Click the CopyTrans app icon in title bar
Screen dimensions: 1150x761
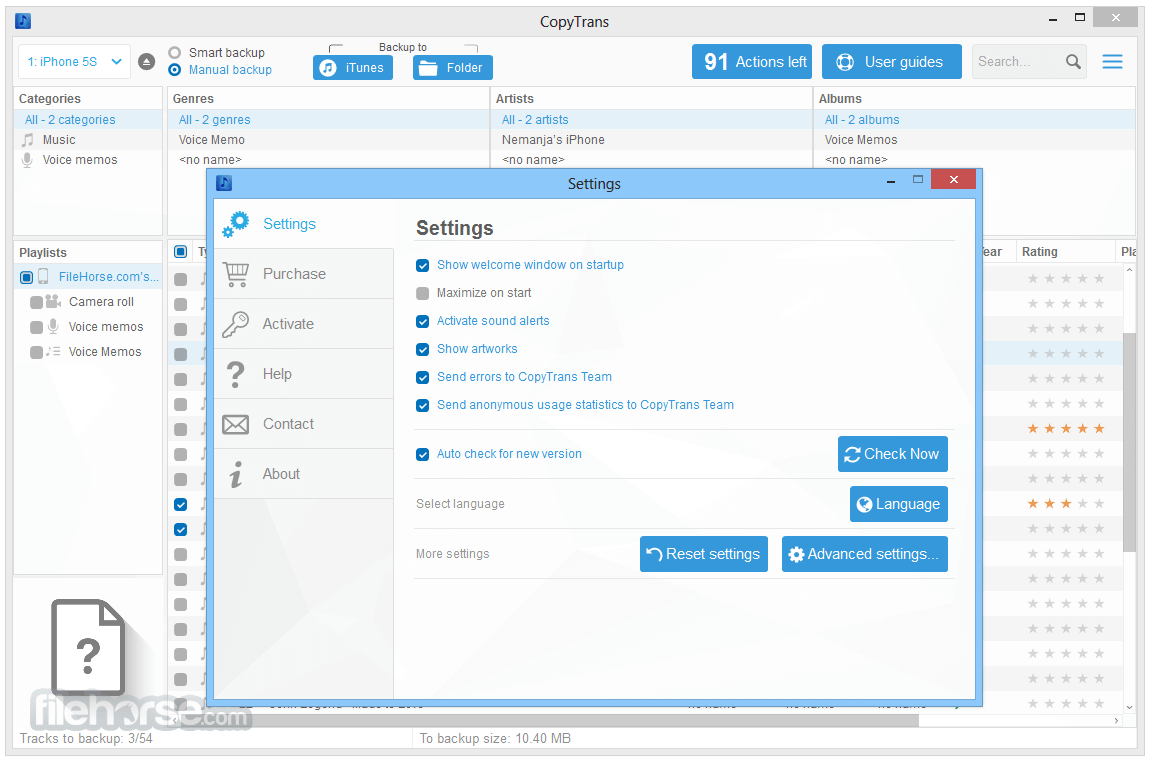click(23, 21)
